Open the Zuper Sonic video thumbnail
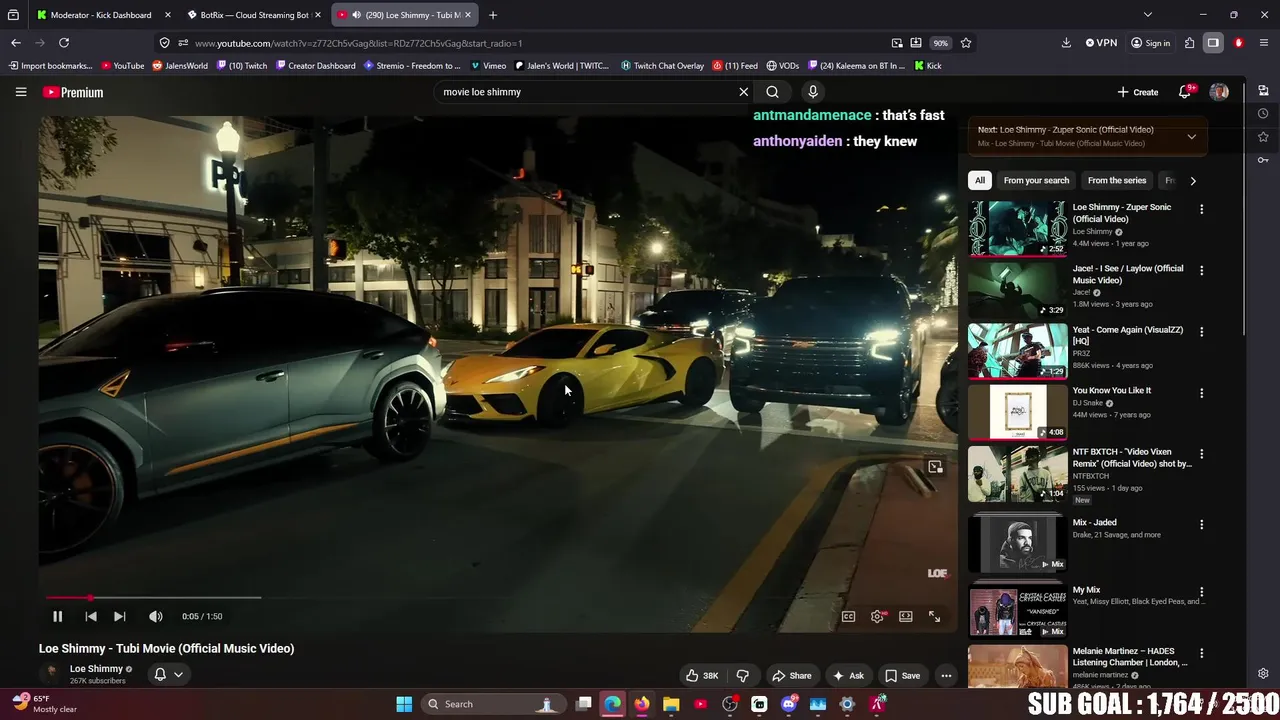Image resolution: width=1280 pixels, height=720 pixels. (1017, 228)
